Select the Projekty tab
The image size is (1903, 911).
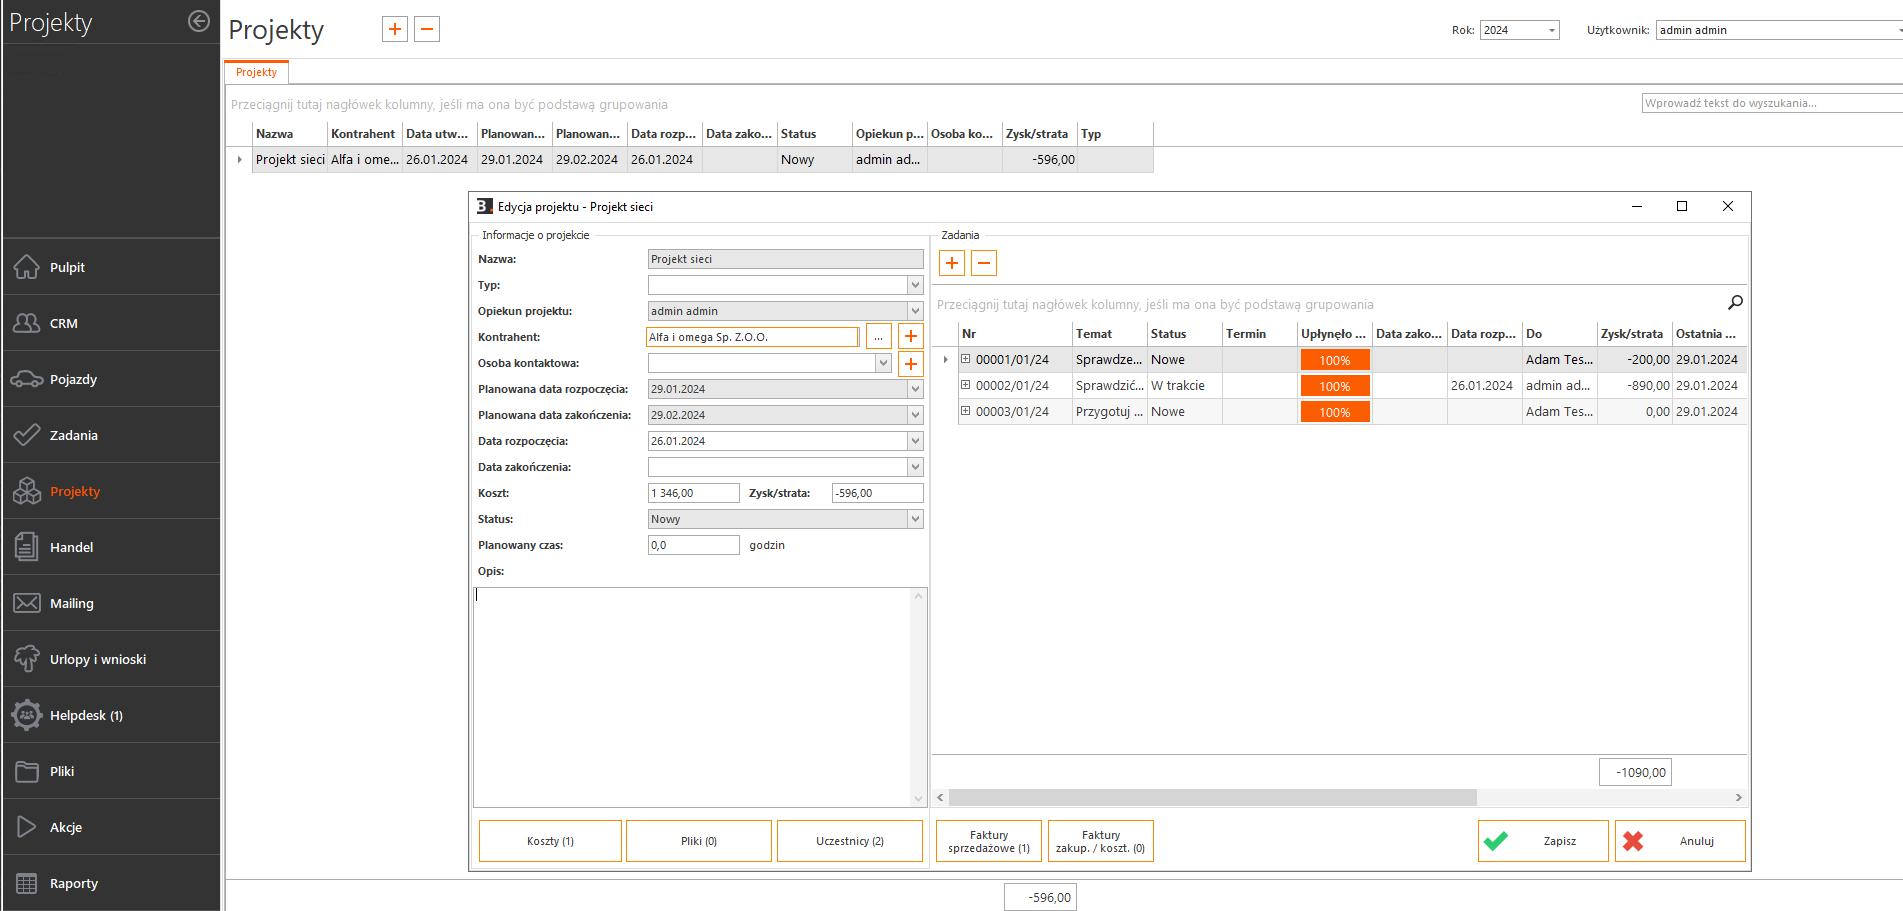pyautogui.click(x=256, y=72)
